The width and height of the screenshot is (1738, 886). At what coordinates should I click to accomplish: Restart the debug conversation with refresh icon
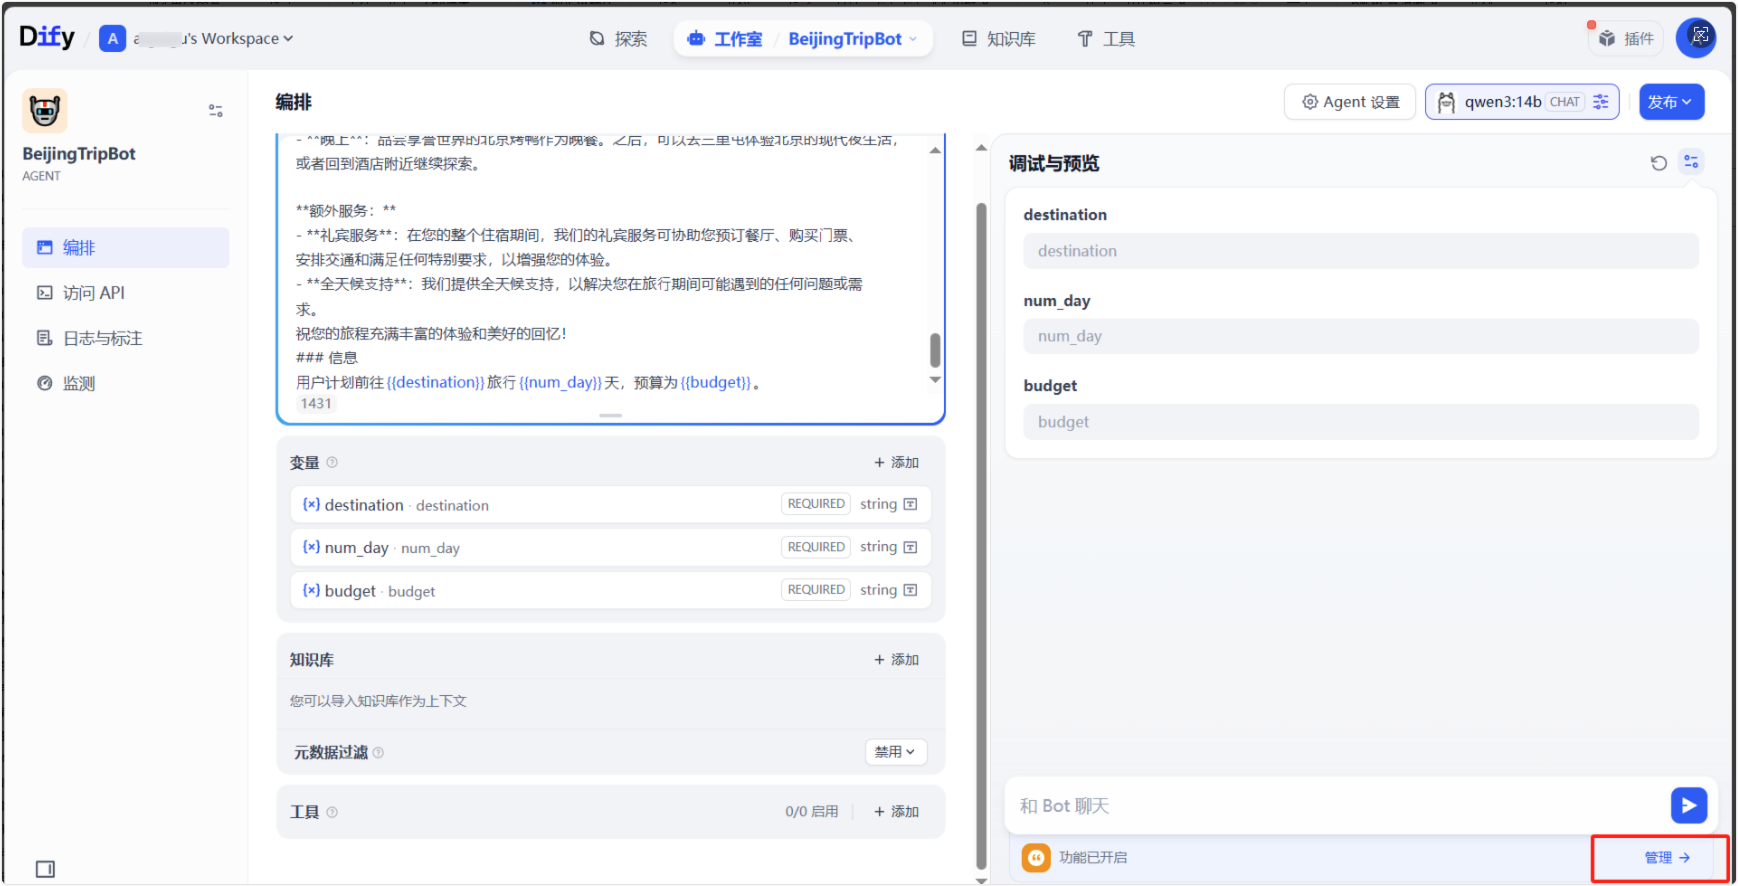[1659, 163]
